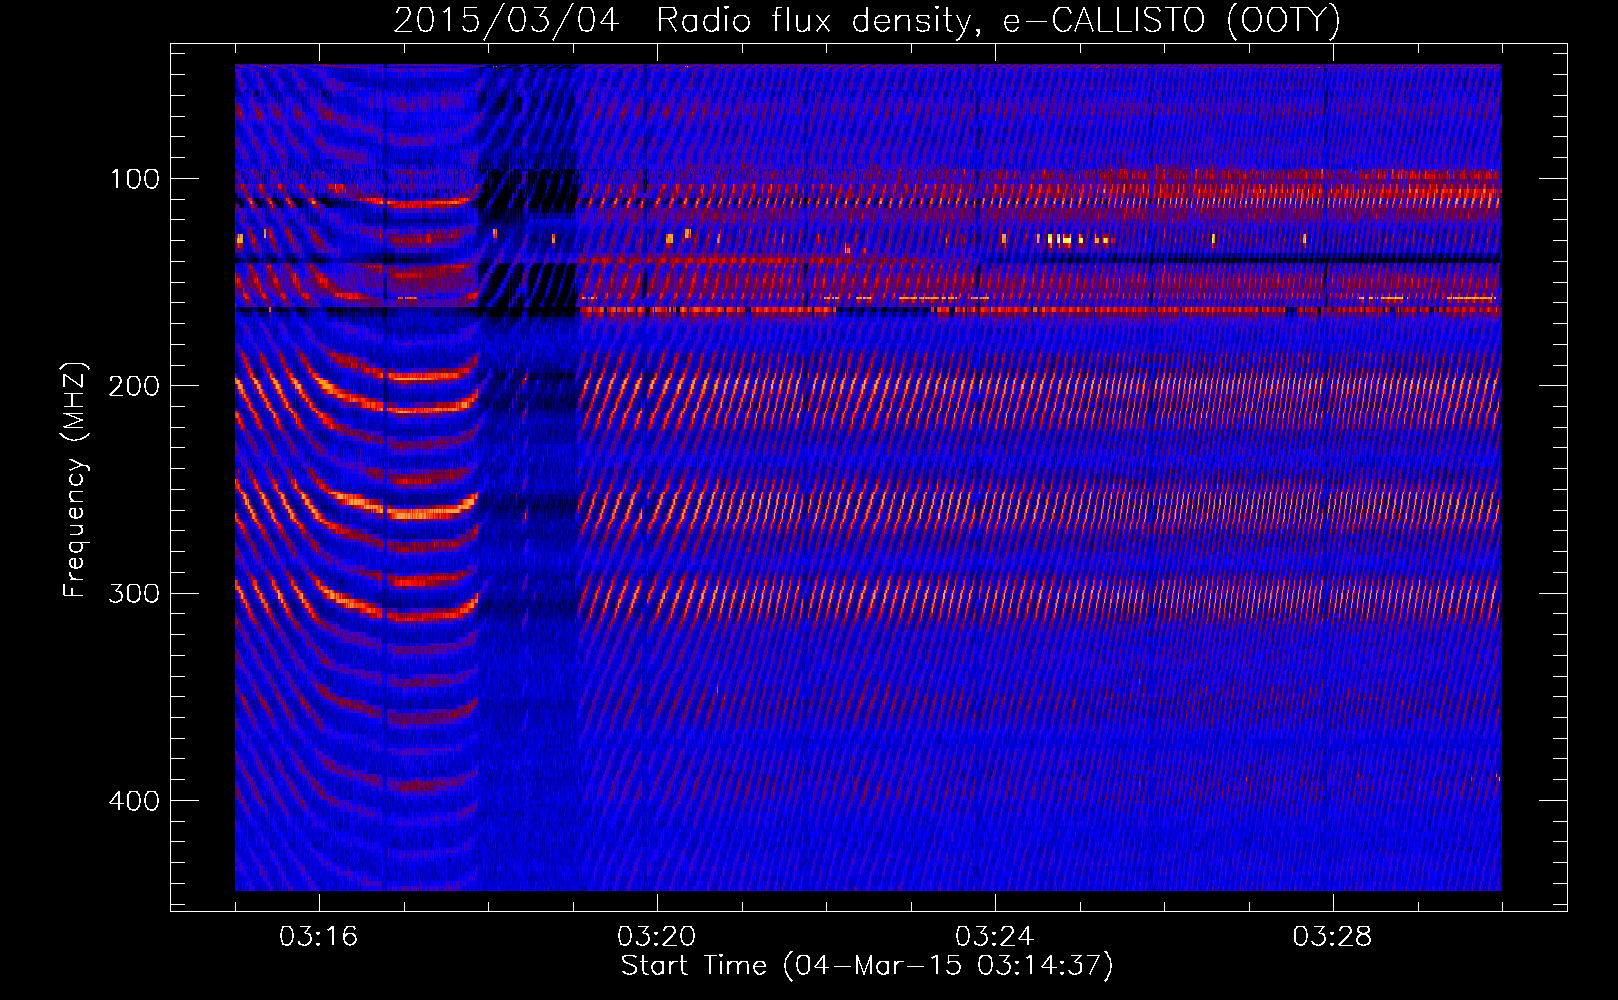Screen dimensions: 1618x1000
Task: Click the 'Start Time (04-Mar-15 03:14:37)' label
Action: (x=867, y=966)
